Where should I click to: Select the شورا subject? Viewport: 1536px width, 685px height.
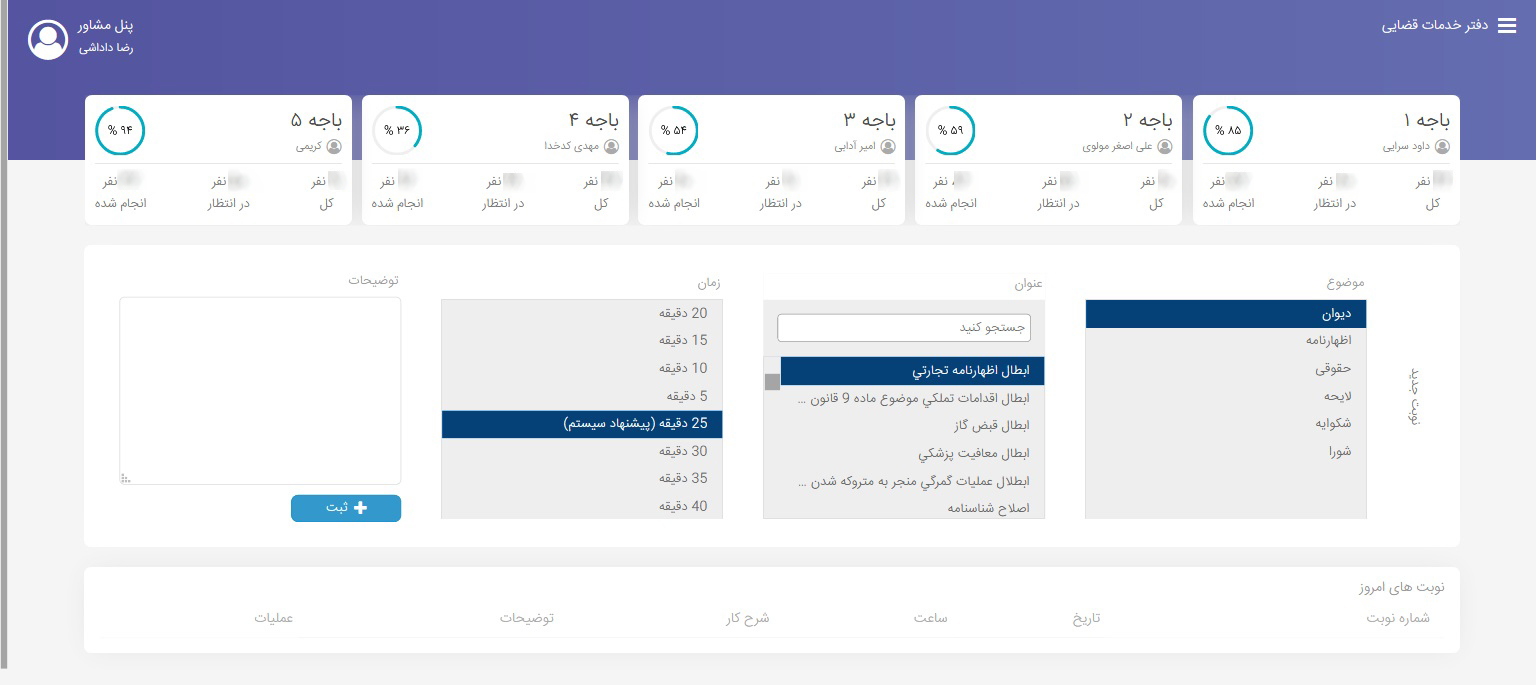point(1226,452)
